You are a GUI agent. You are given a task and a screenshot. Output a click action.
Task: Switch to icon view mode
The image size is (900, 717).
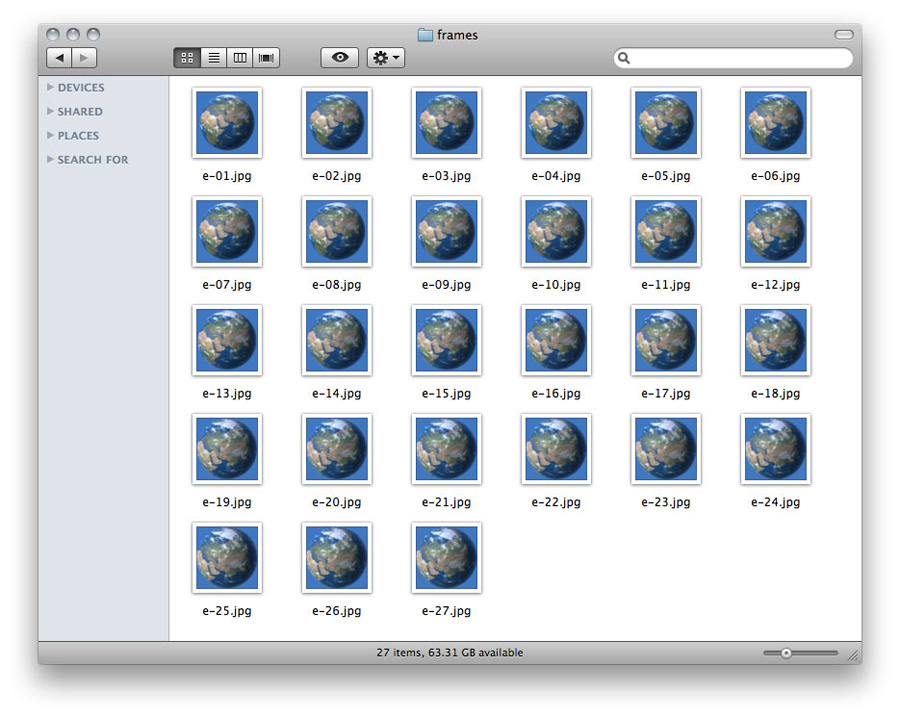[187, 58]
